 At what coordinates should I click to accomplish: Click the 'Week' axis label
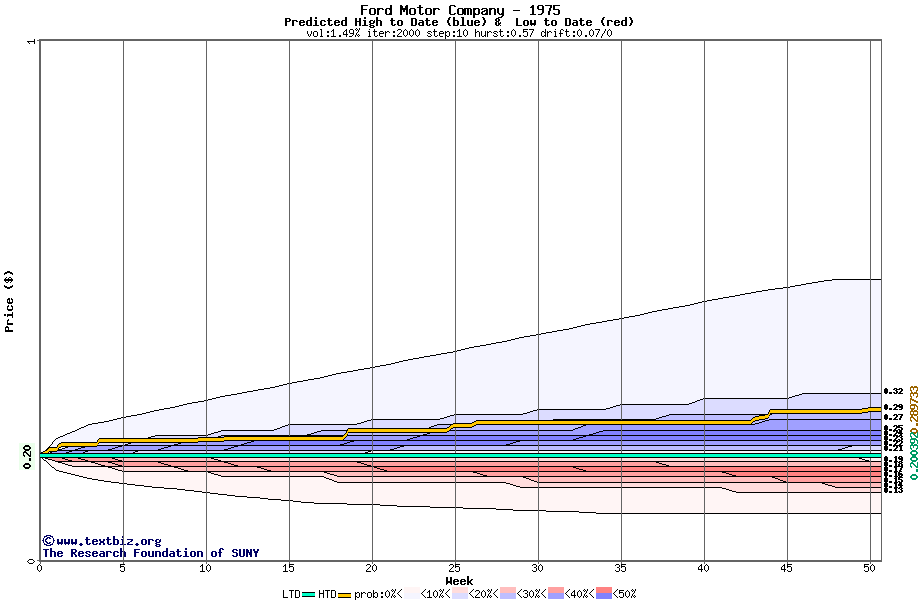[459, 581]
